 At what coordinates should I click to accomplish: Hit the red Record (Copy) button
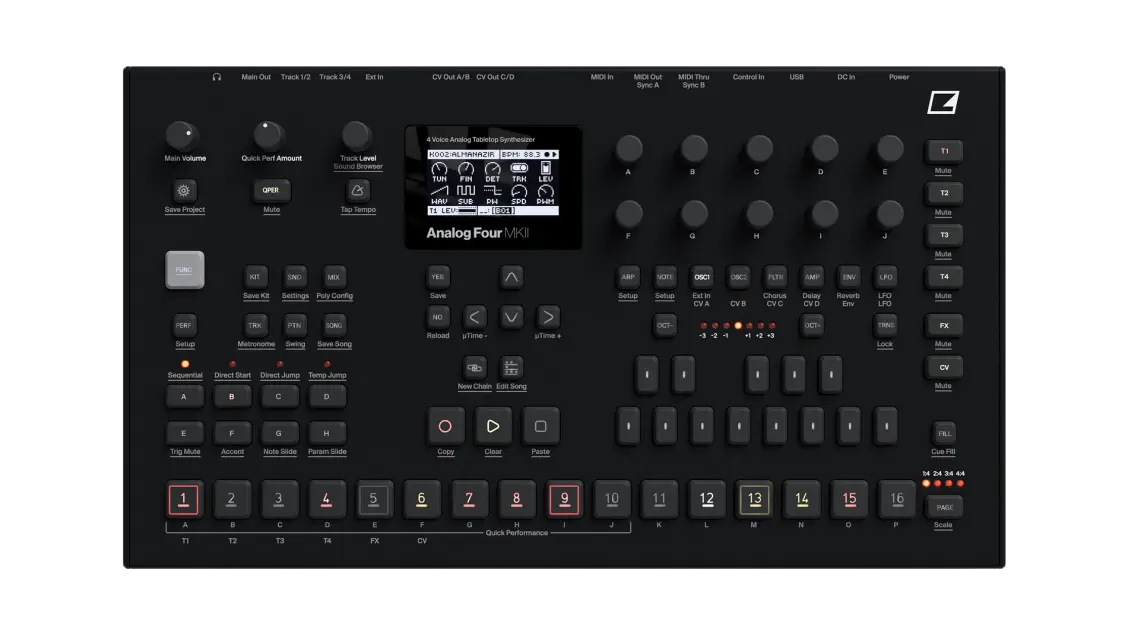445,426
